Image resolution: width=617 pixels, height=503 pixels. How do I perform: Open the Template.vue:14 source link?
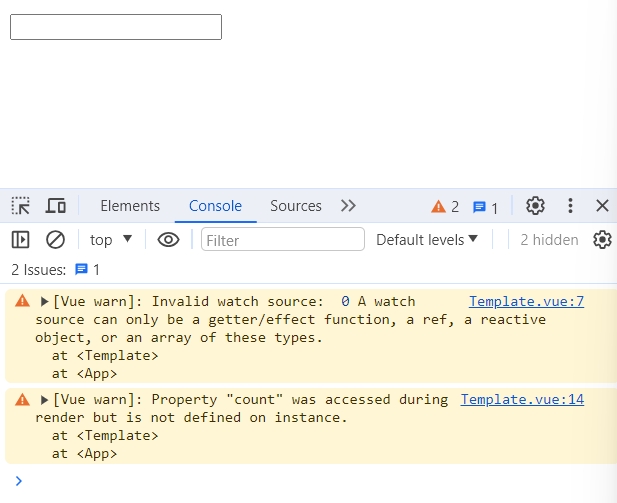tap(522, 399)
